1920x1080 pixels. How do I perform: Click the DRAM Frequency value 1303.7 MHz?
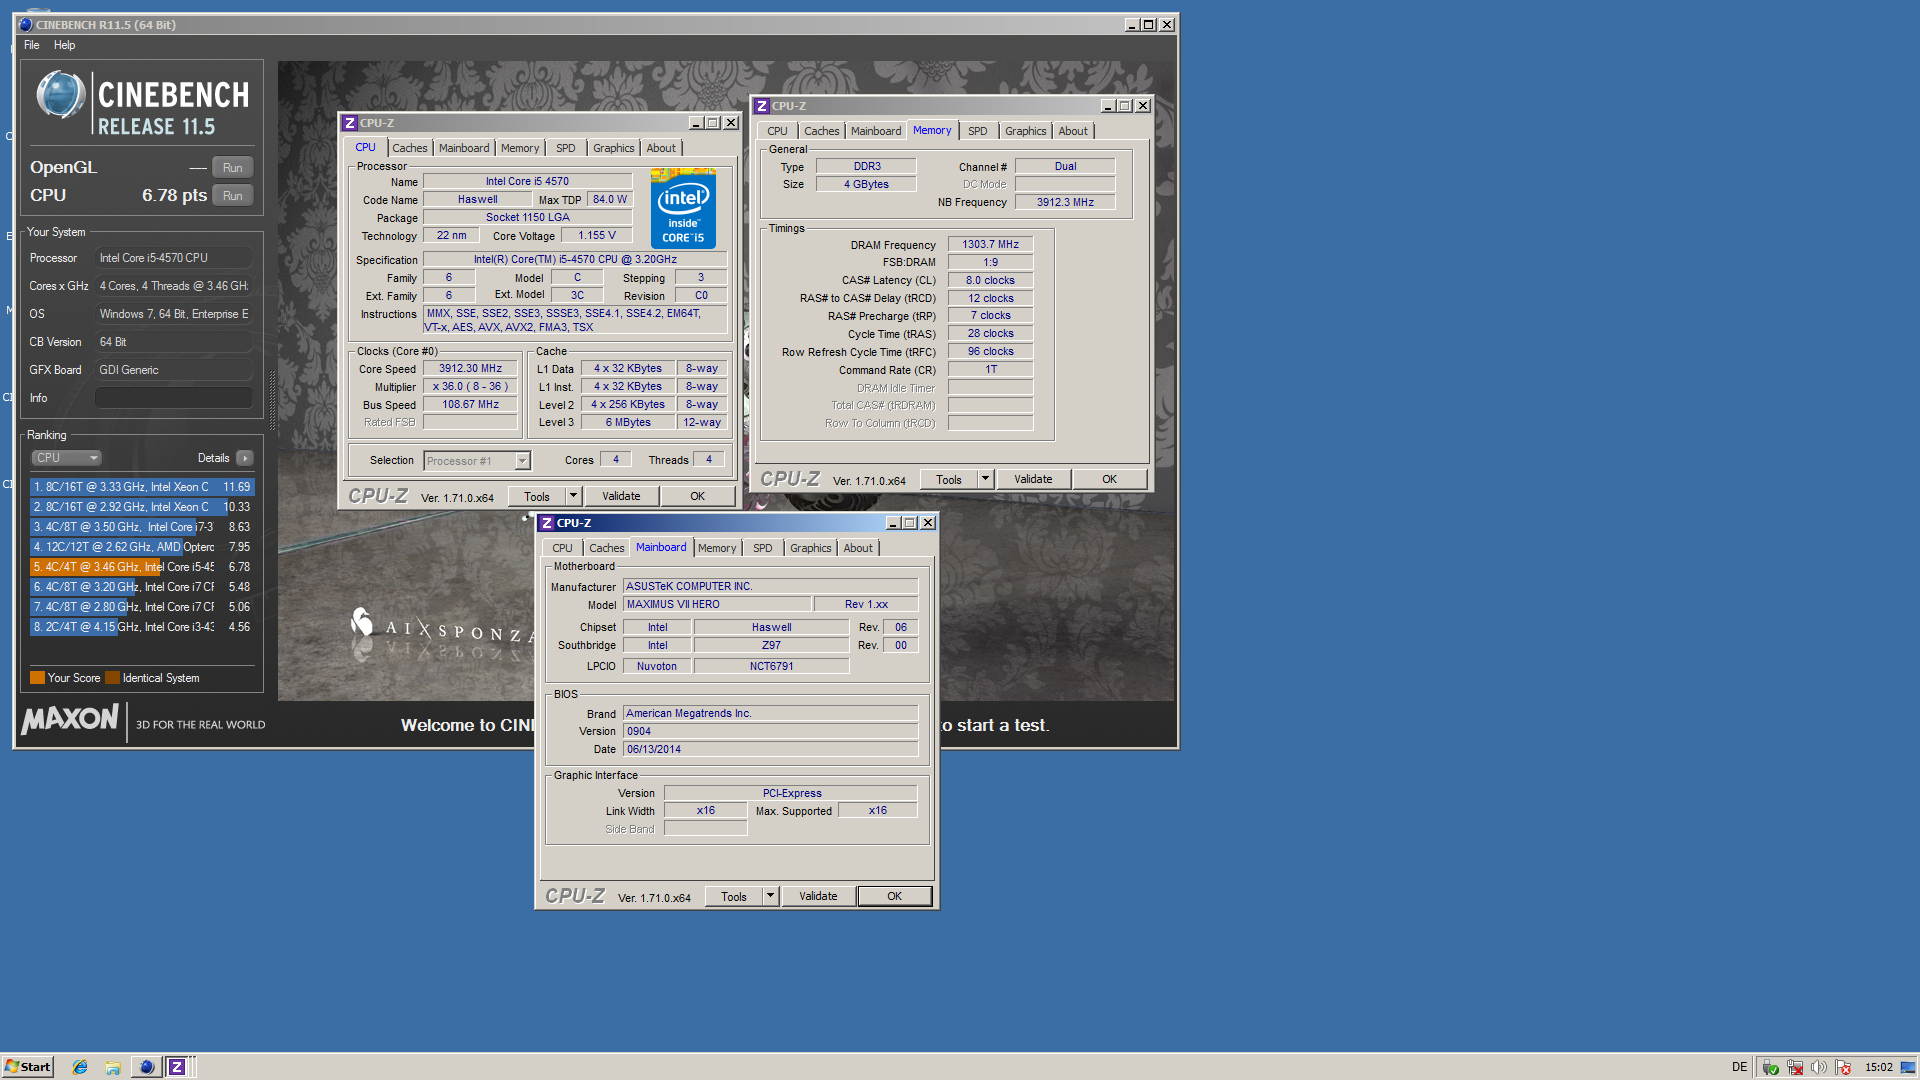[x=990, y=244]
